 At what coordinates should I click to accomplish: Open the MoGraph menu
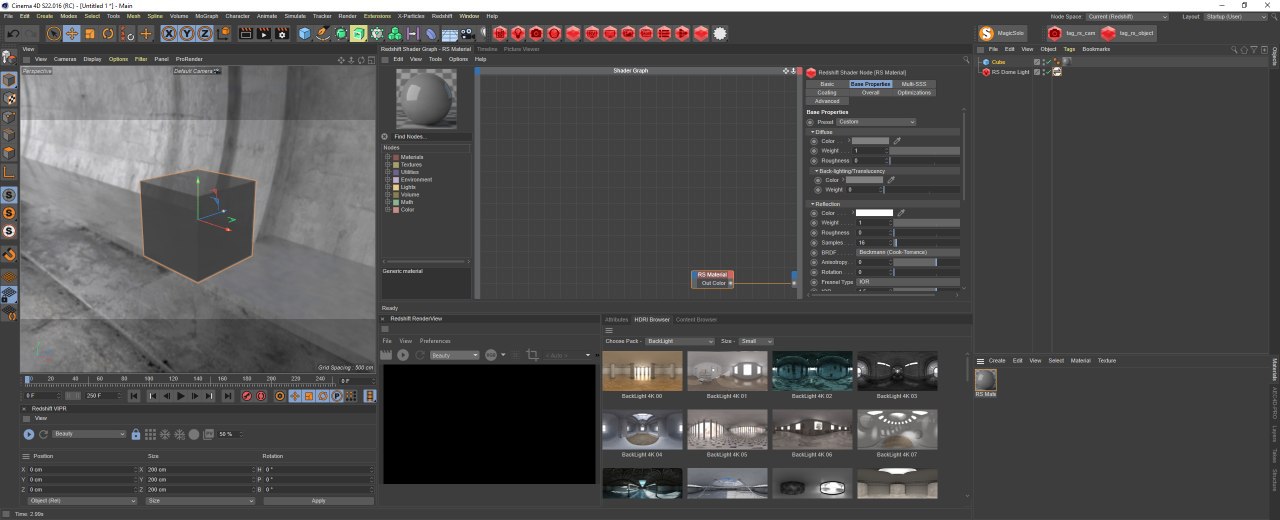(207, 16)
